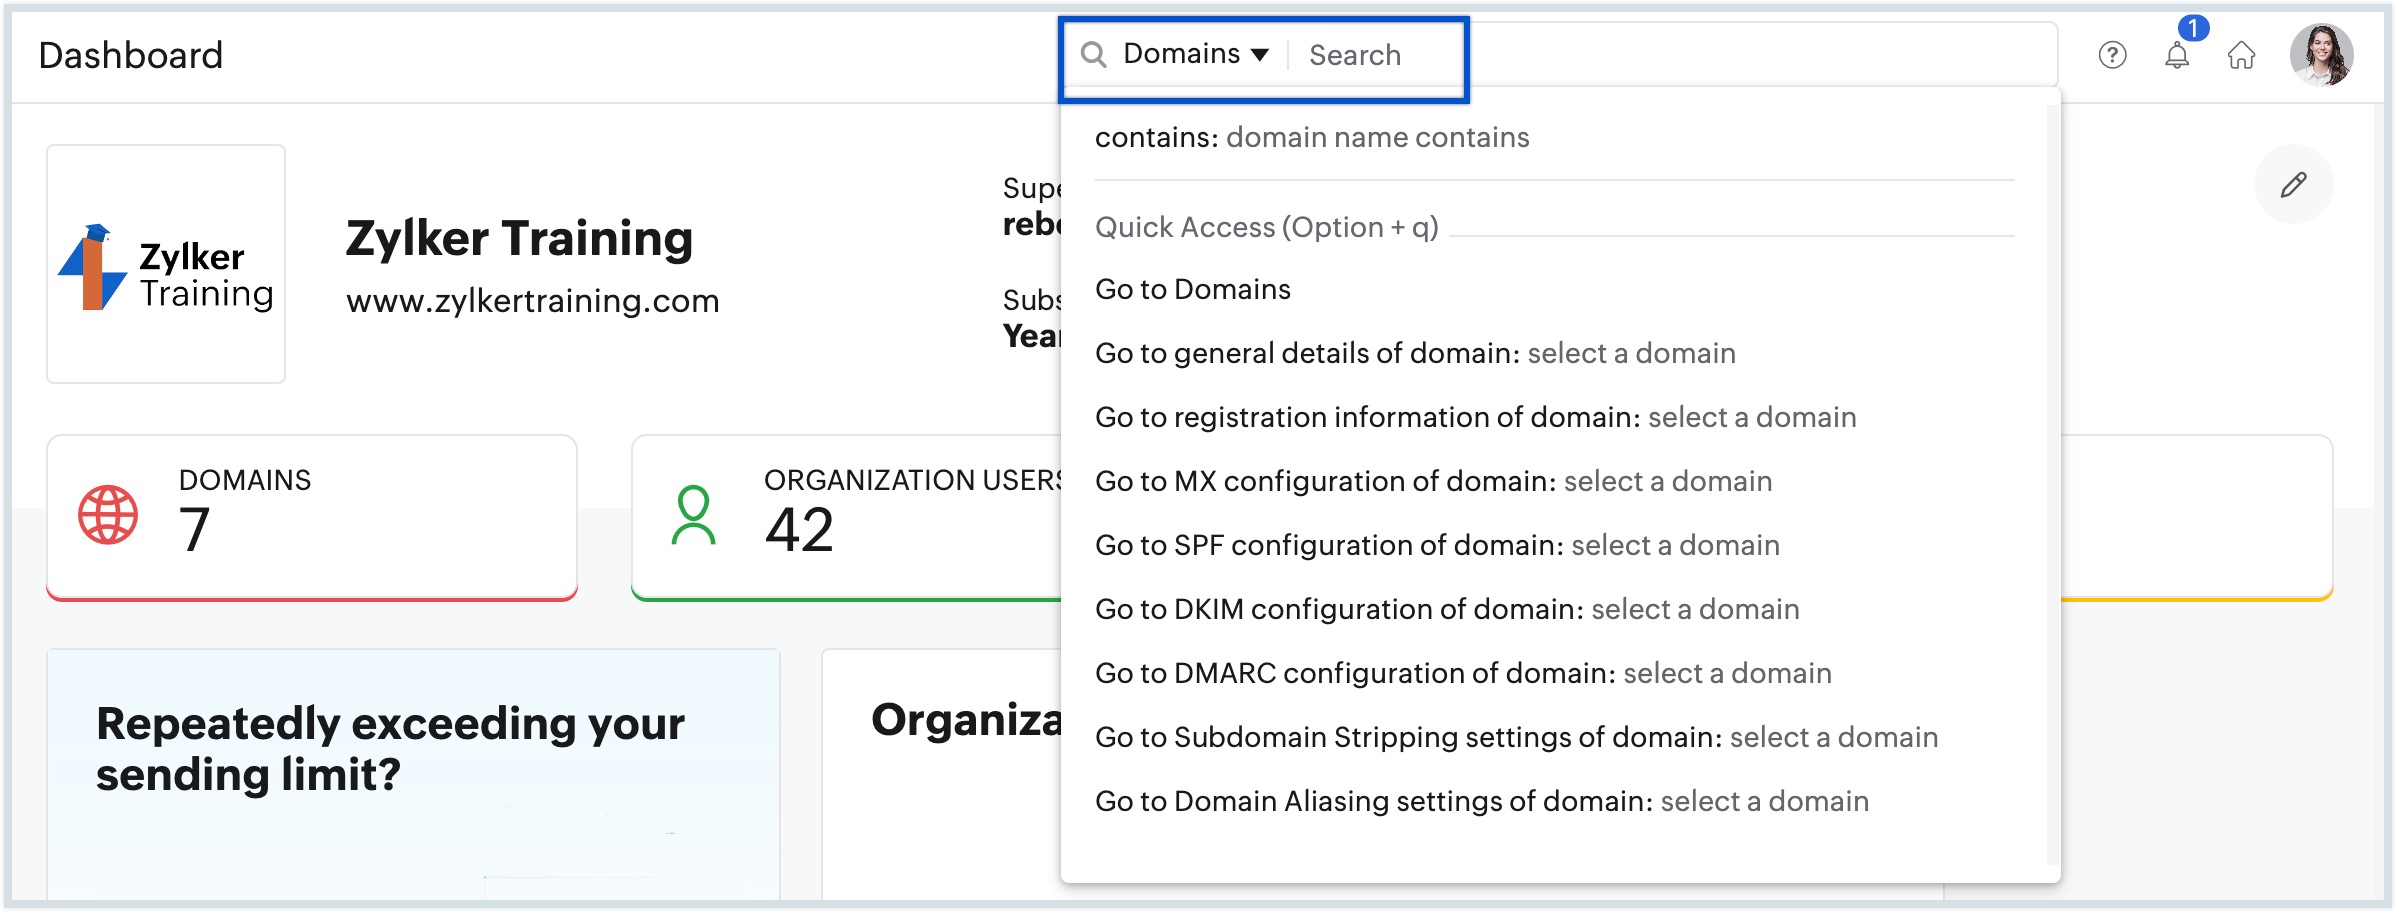The height and width of the screenshot is (912, 2396).
Task: Pick Go to SPF configuration of domain
Action: tap(1436, 545)
